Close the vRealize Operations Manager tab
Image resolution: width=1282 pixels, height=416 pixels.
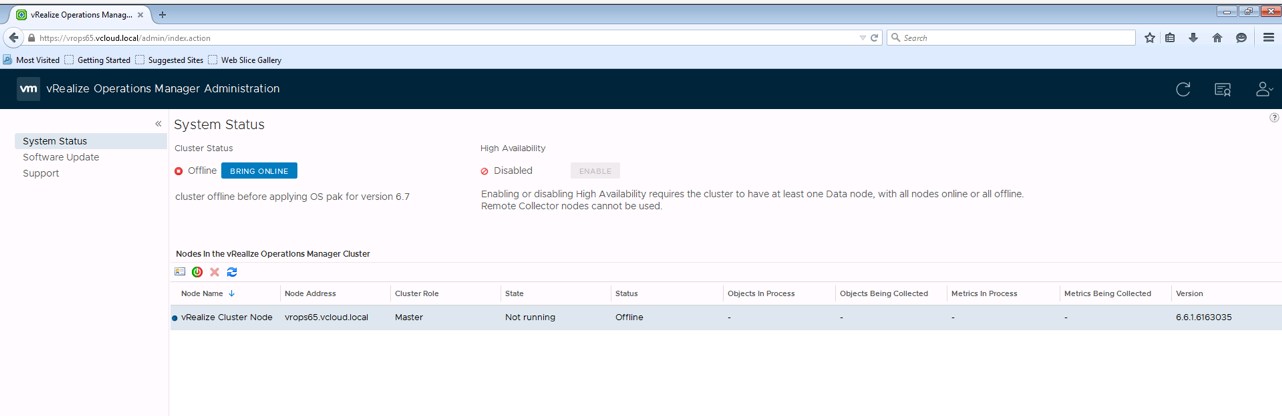(x=141, y=15)
